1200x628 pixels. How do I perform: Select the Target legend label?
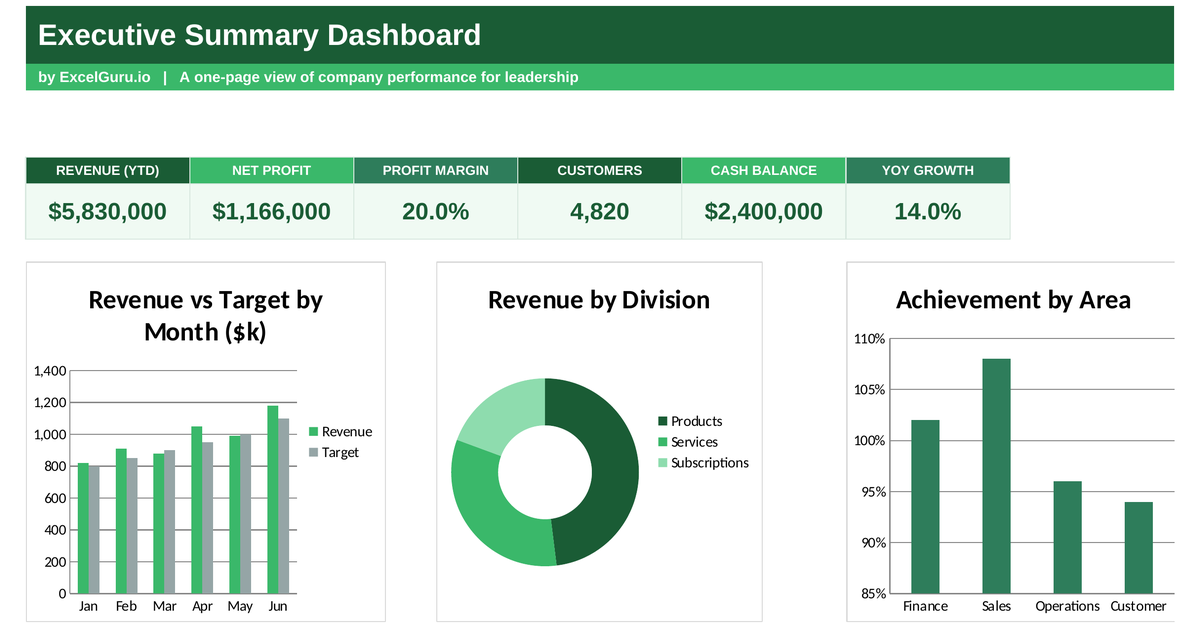(340, 453)
